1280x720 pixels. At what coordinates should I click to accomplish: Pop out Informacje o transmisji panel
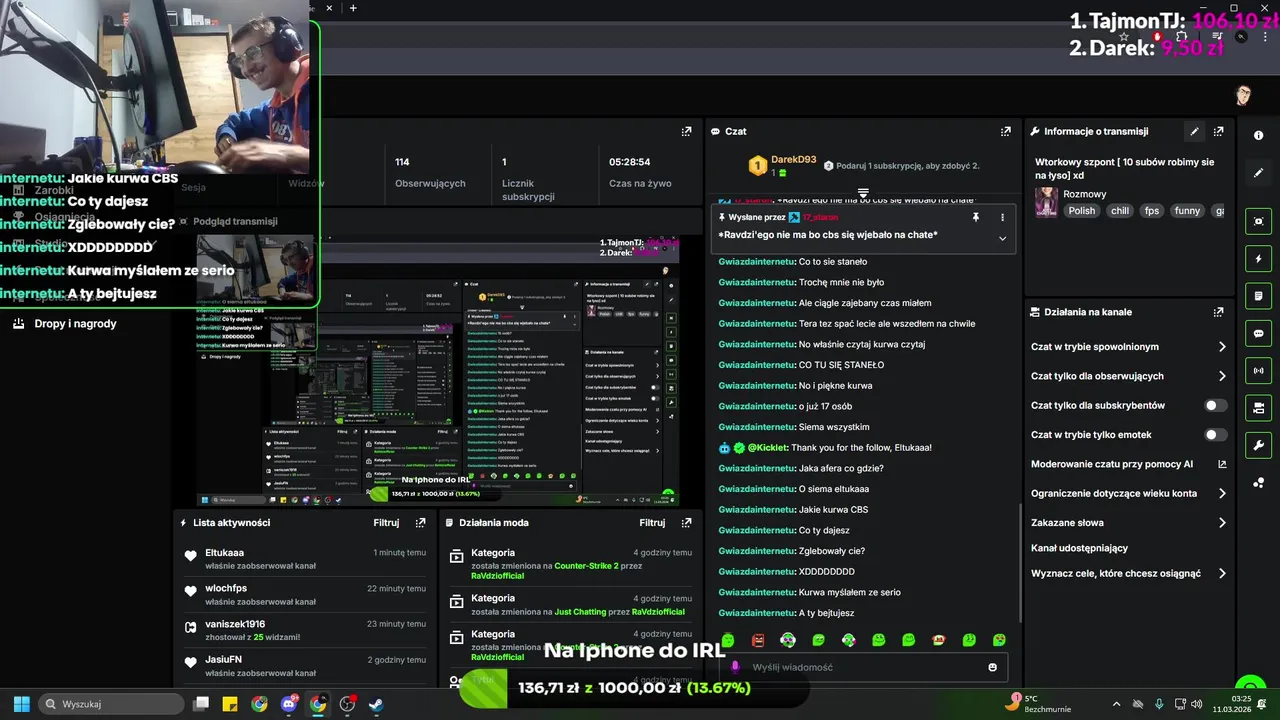coord(1218,131)
